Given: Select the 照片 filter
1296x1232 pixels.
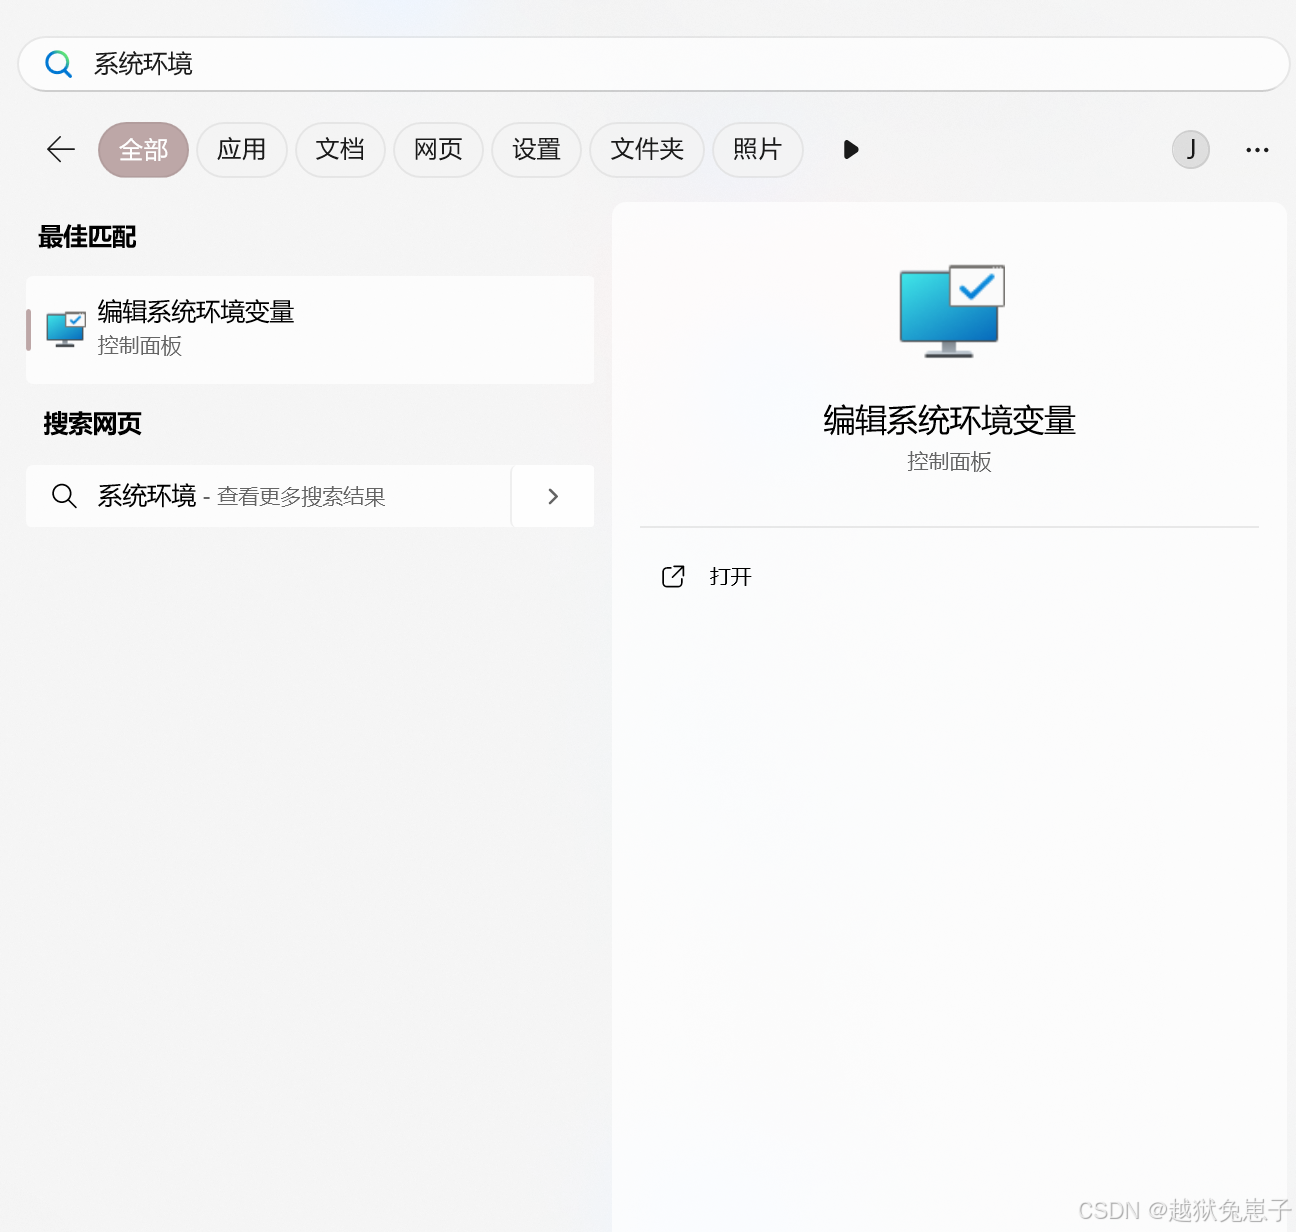Looking at the screenshot, I should click(757, 149).
